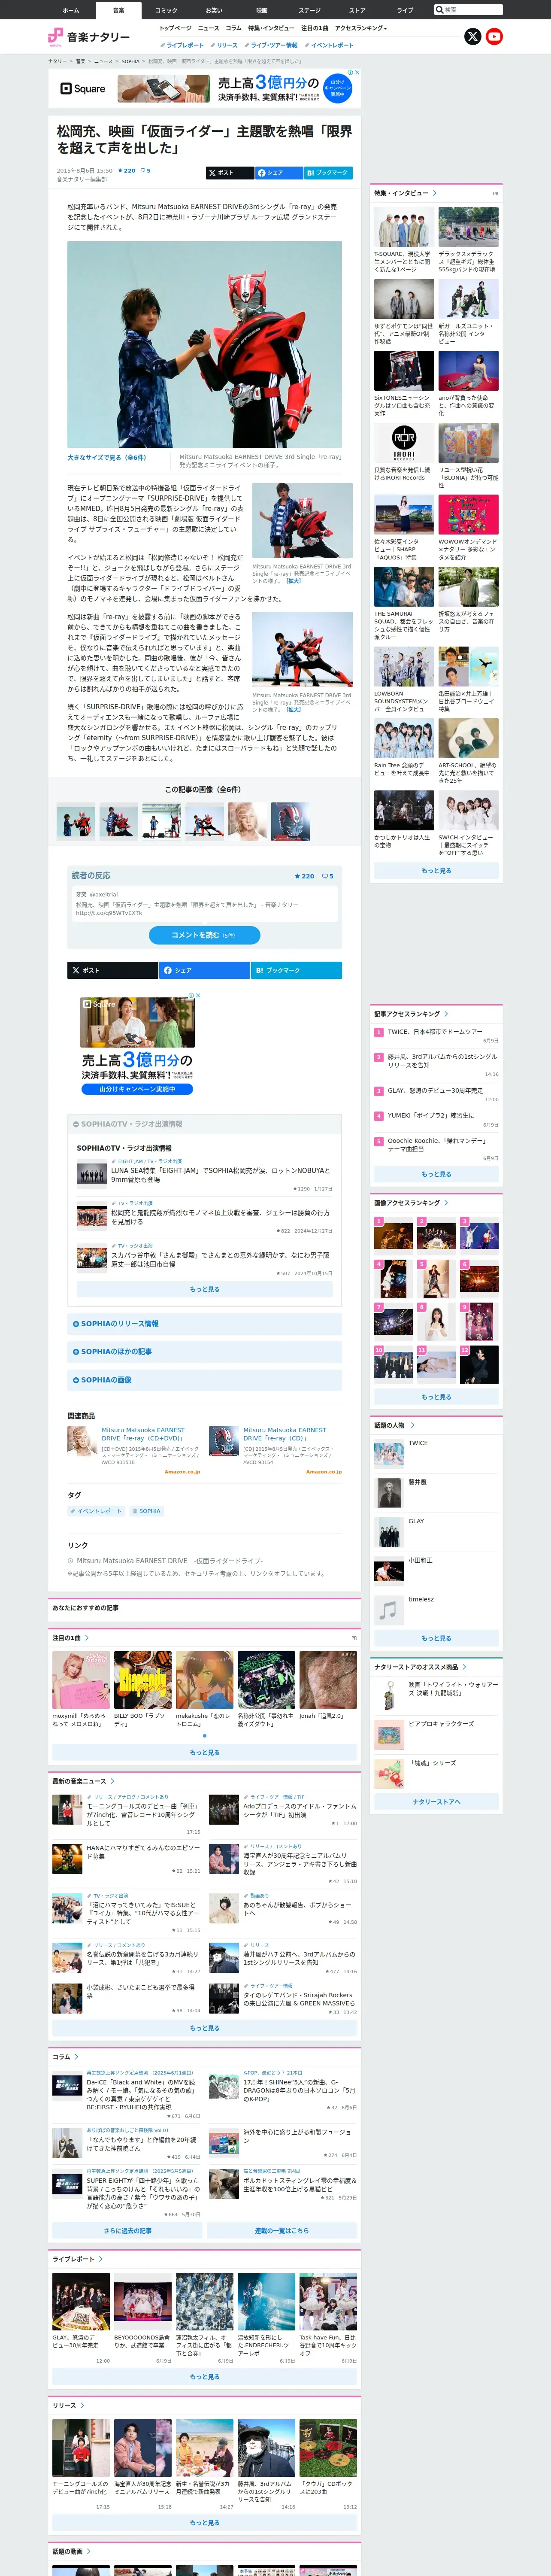Open the アクセスランキング dropdown in the sub navigation

click(361, 28)
